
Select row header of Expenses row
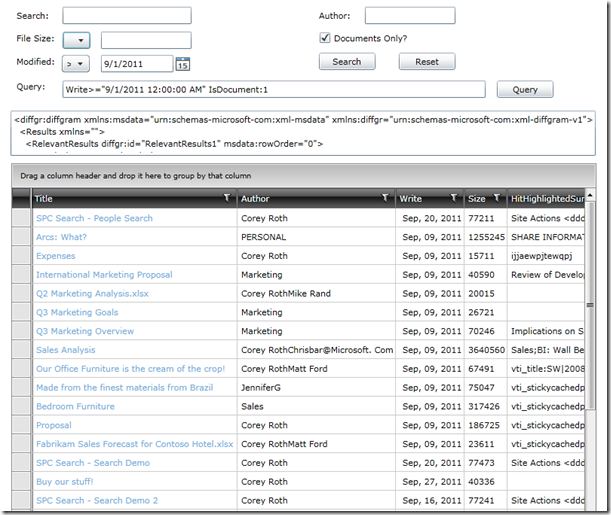(x=21, y=256)
